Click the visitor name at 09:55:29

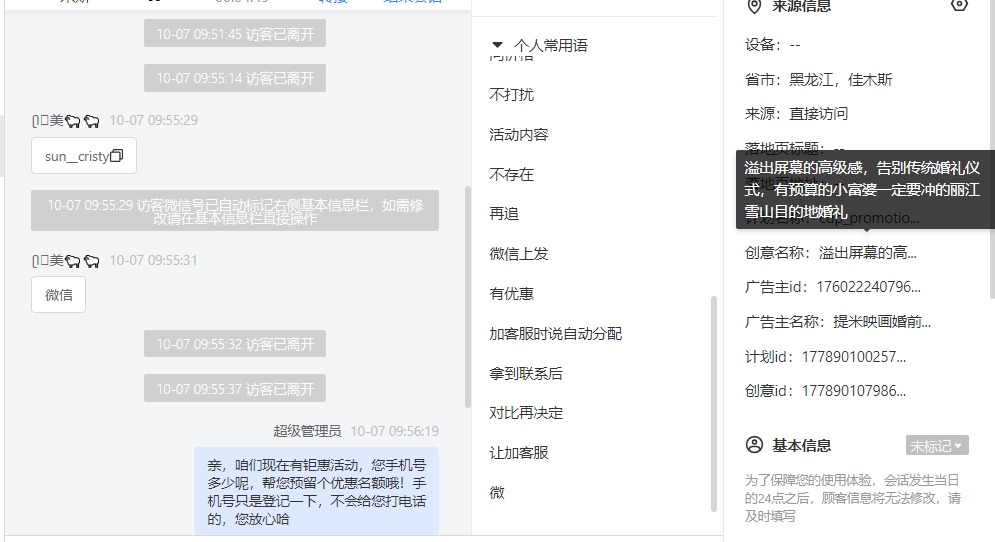click(x=66, y=121)
